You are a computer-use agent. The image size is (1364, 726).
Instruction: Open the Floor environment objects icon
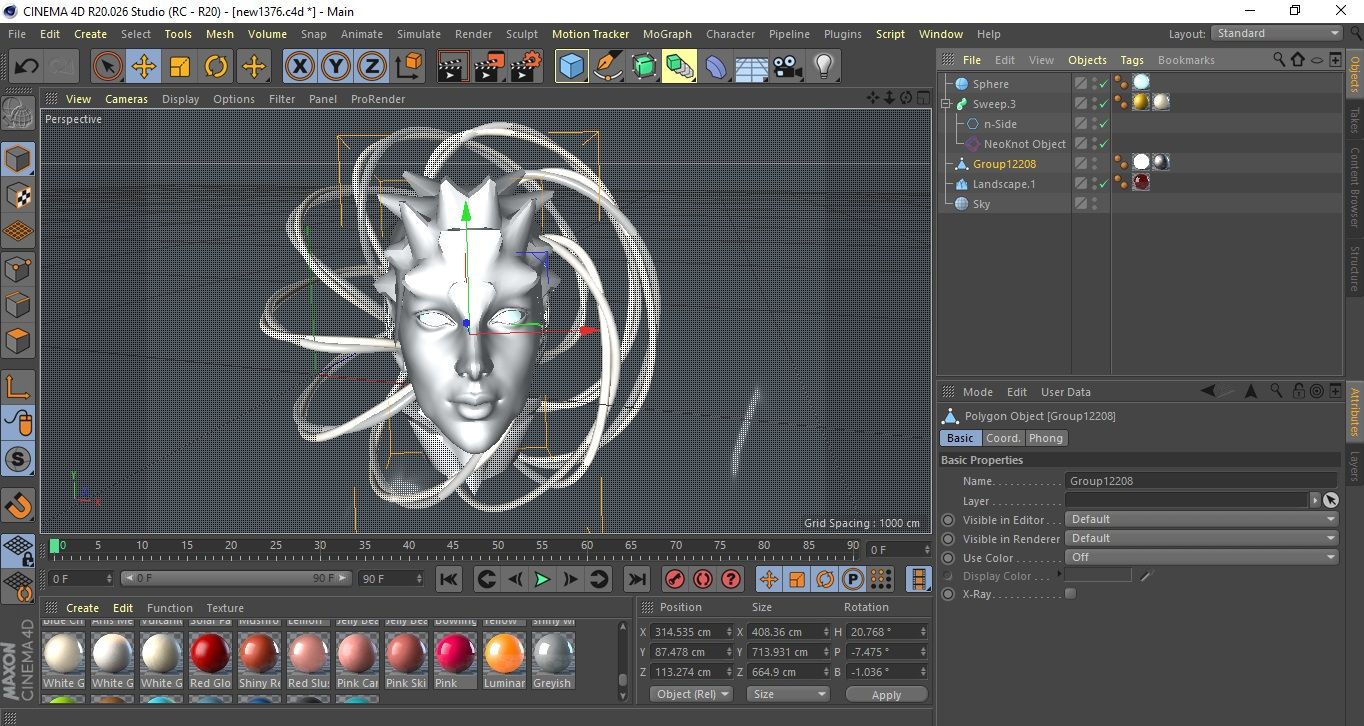pos(751,67)
